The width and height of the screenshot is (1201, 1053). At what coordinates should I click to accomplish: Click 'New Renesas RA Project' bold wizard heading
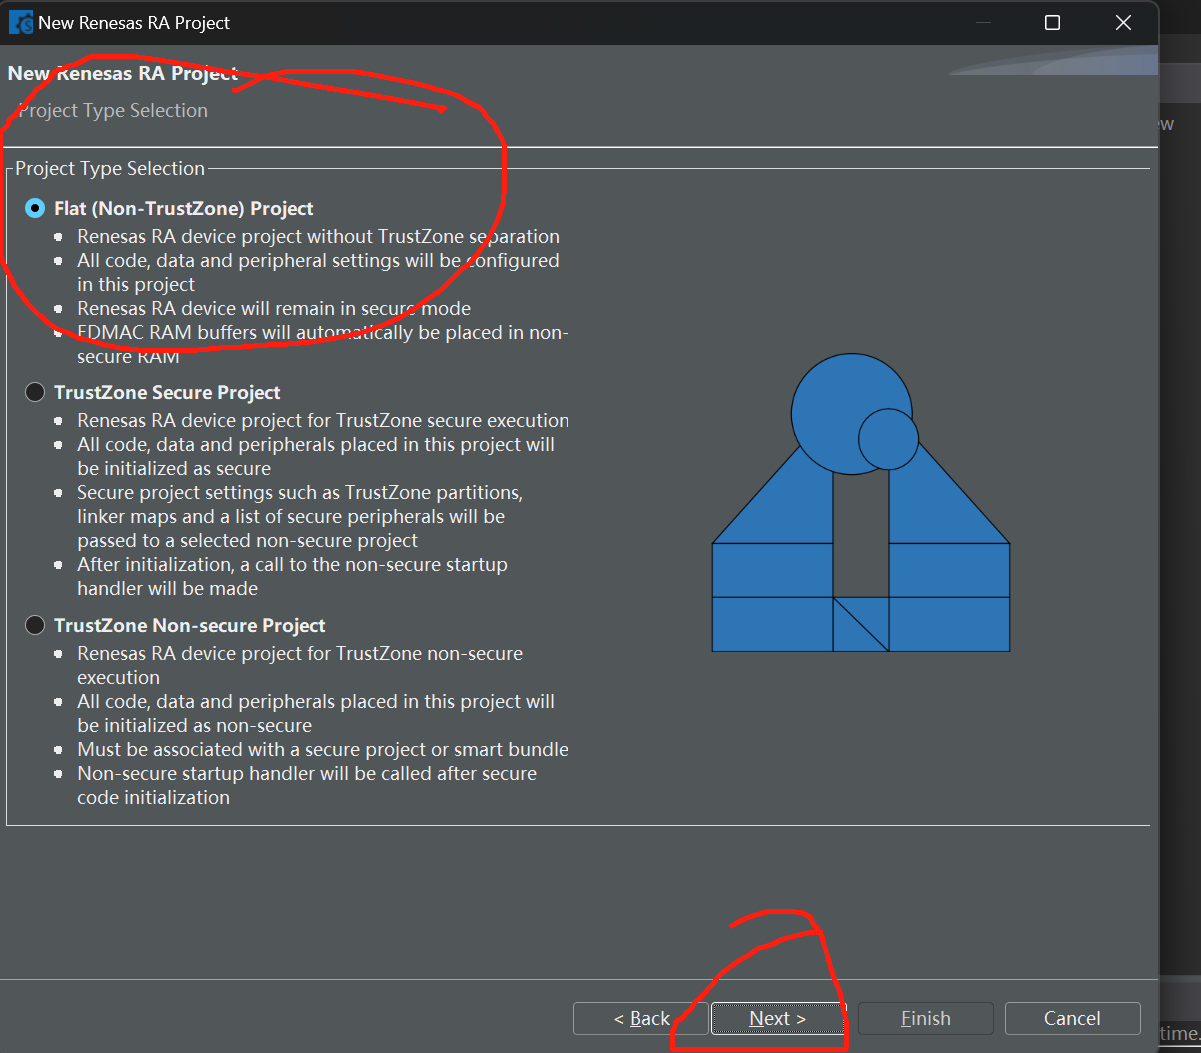click(122, 73)
